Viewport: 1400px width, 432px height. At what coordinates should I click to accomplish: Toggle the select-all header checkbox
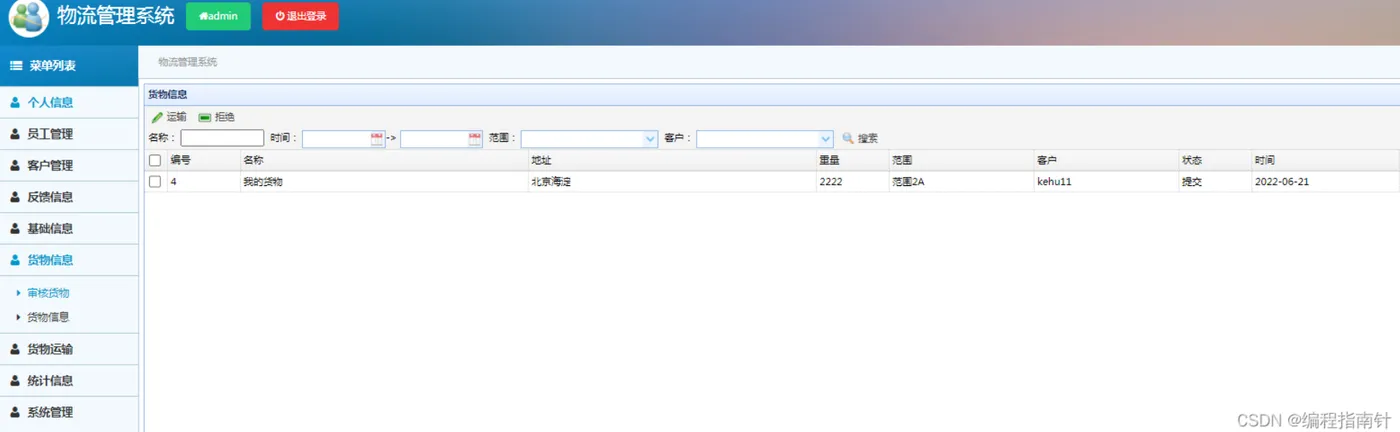click(155, 160)
